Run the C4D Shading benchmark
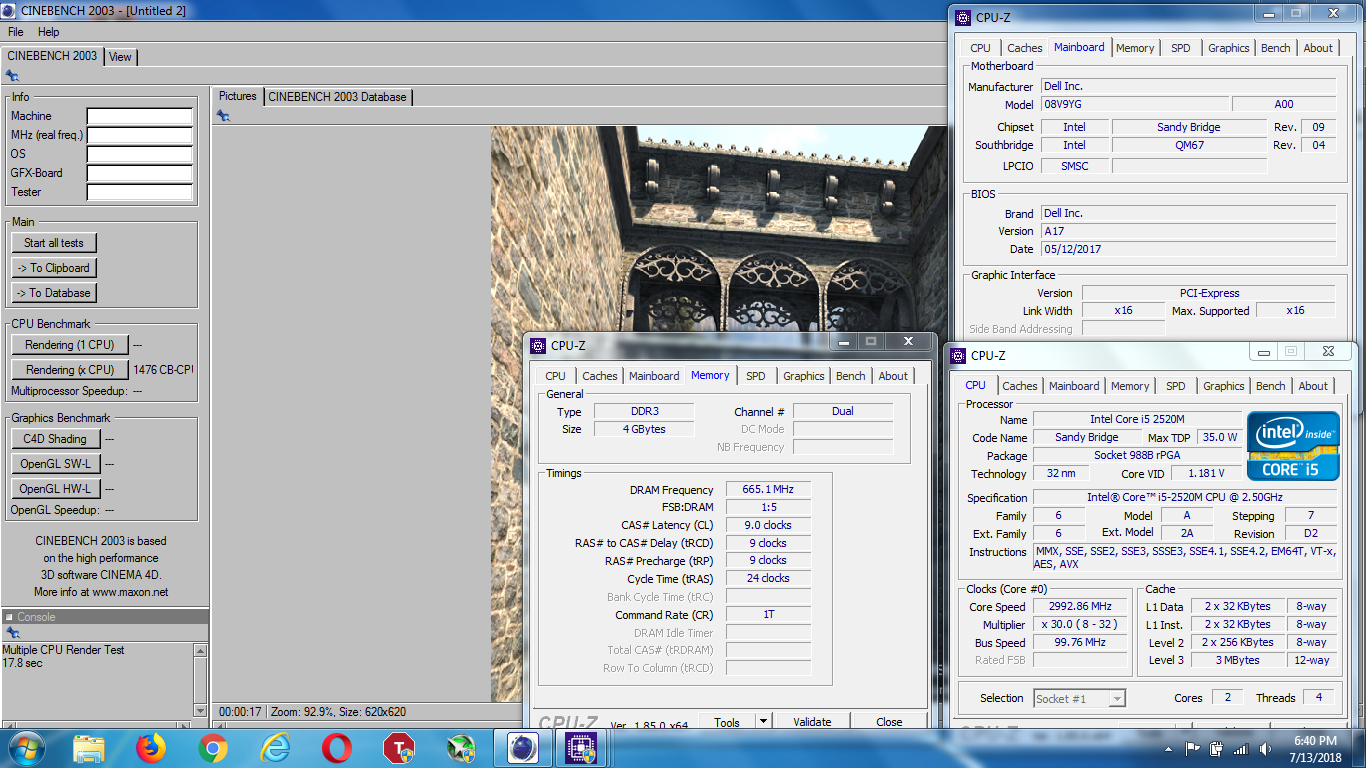 coord(55,439)
